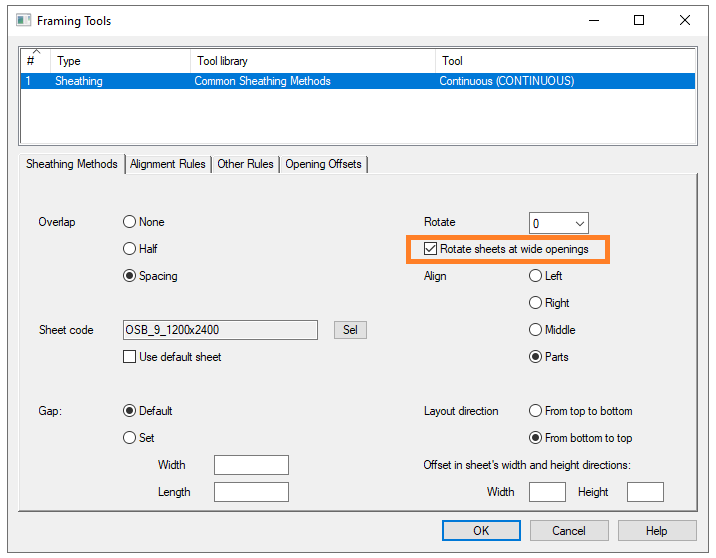
Task: Click the offset Height input field
Action: point(645,492)
